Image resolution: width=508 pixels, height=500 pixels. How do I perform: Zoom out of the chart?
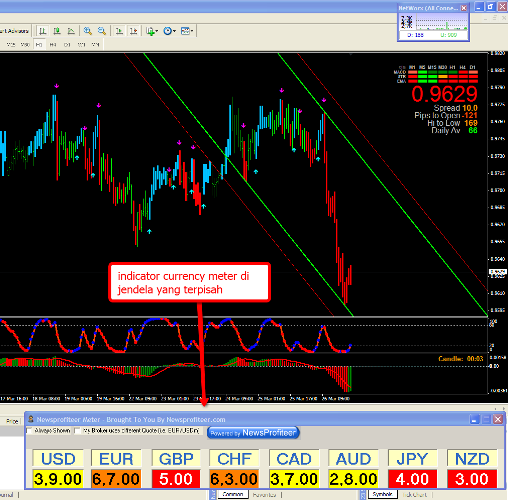(x=102, y=31)
